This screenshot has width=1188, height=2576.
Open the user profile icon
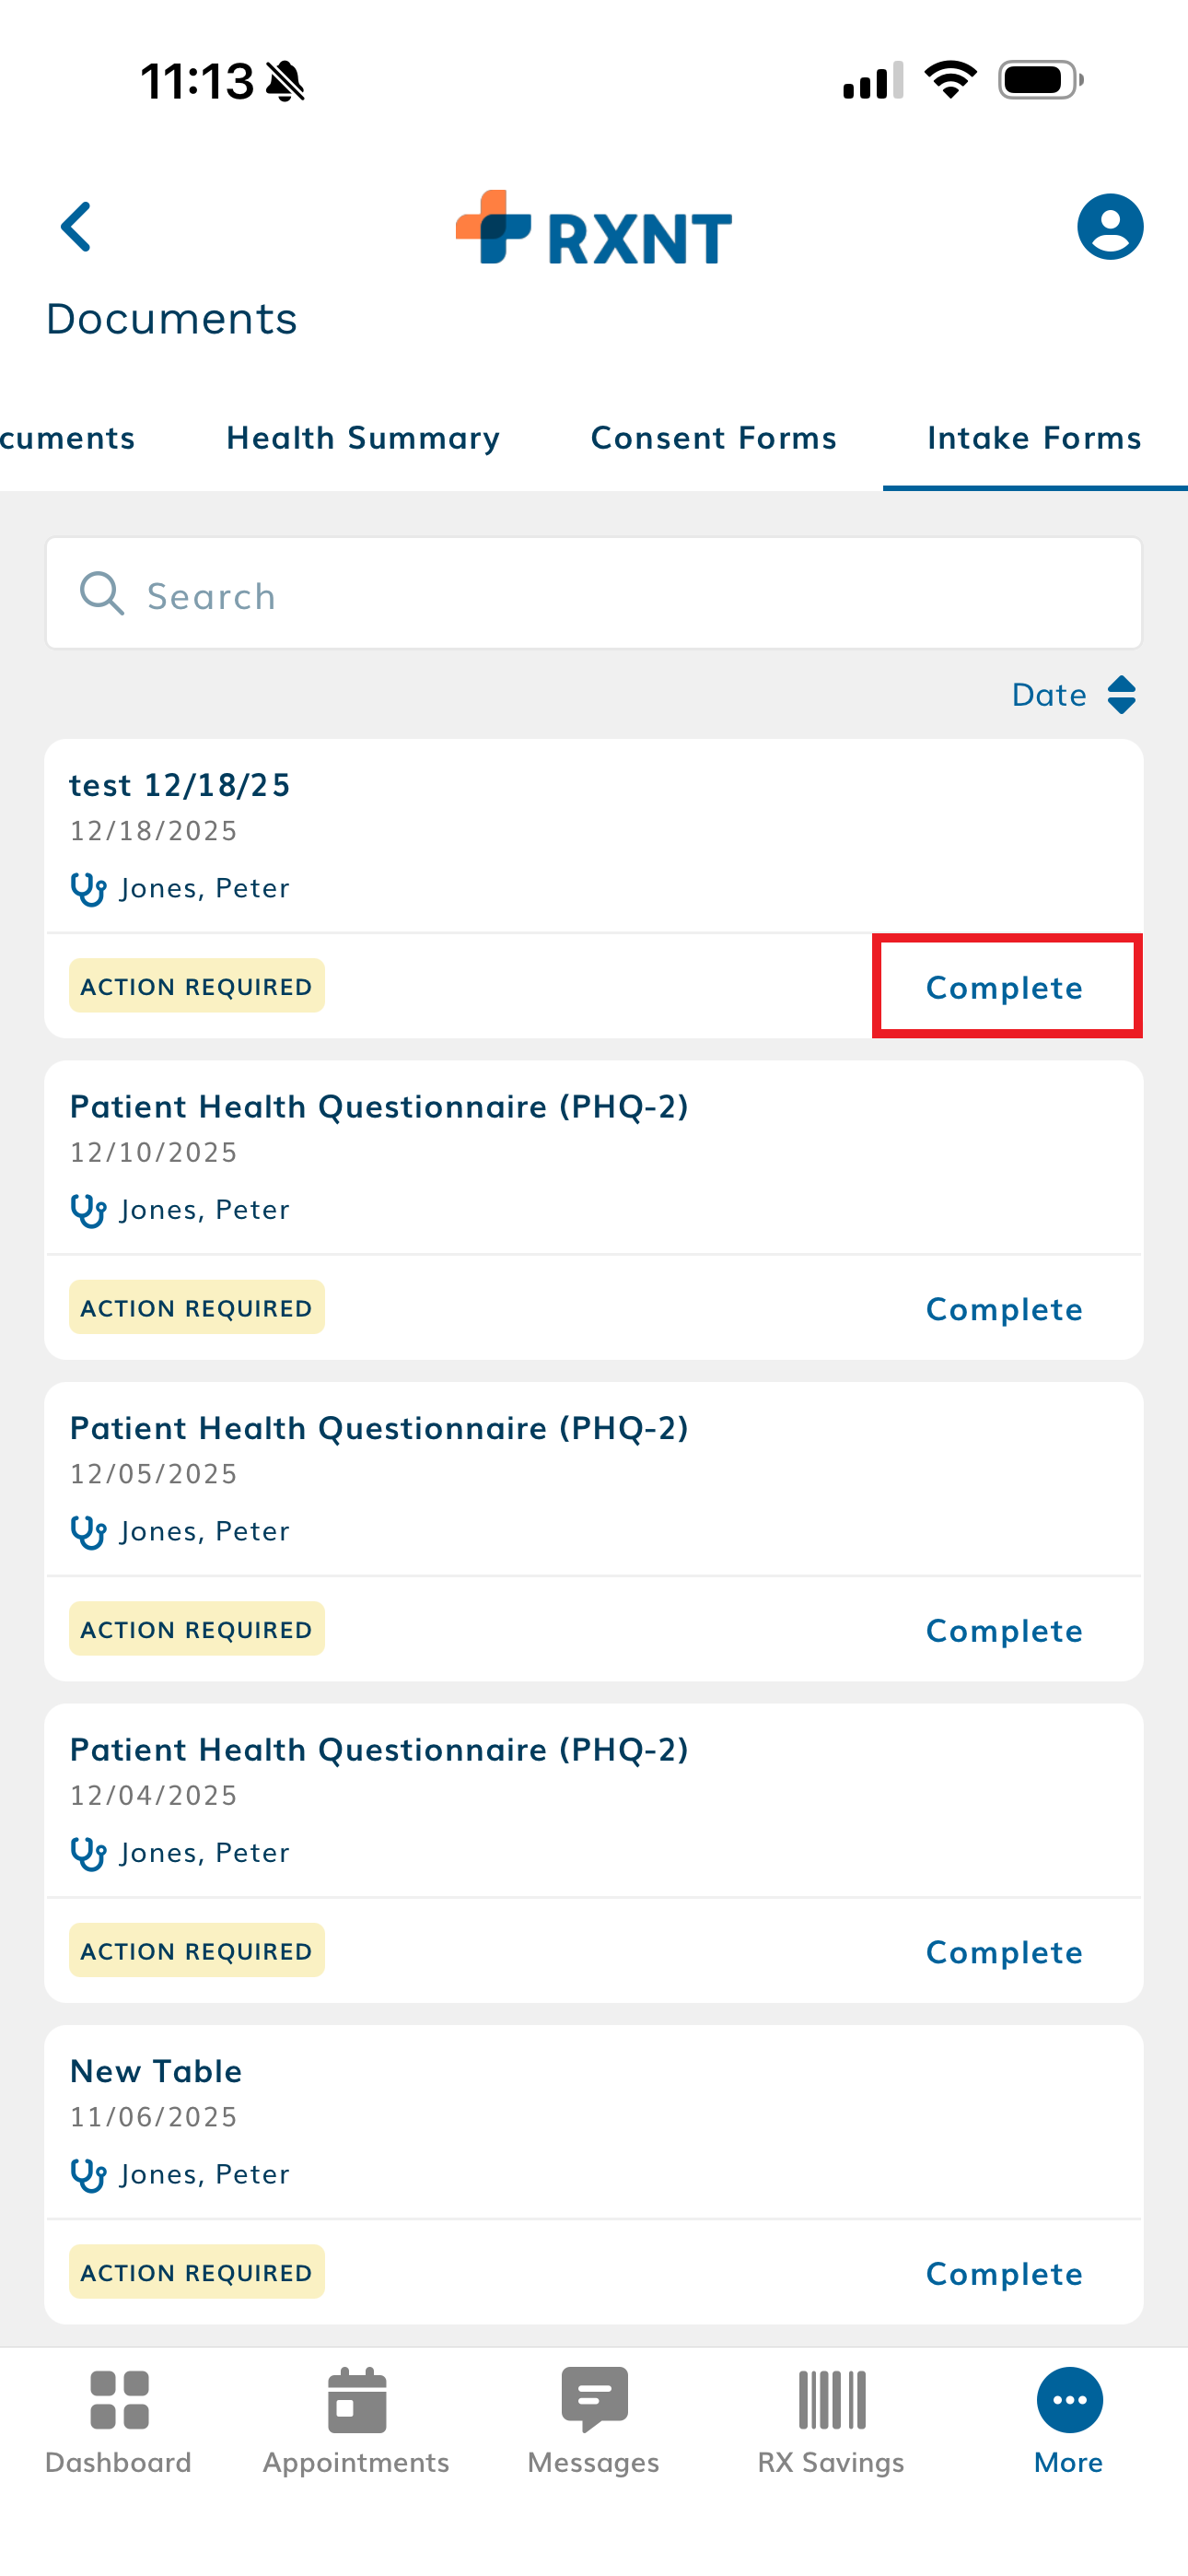point(1109,227)
